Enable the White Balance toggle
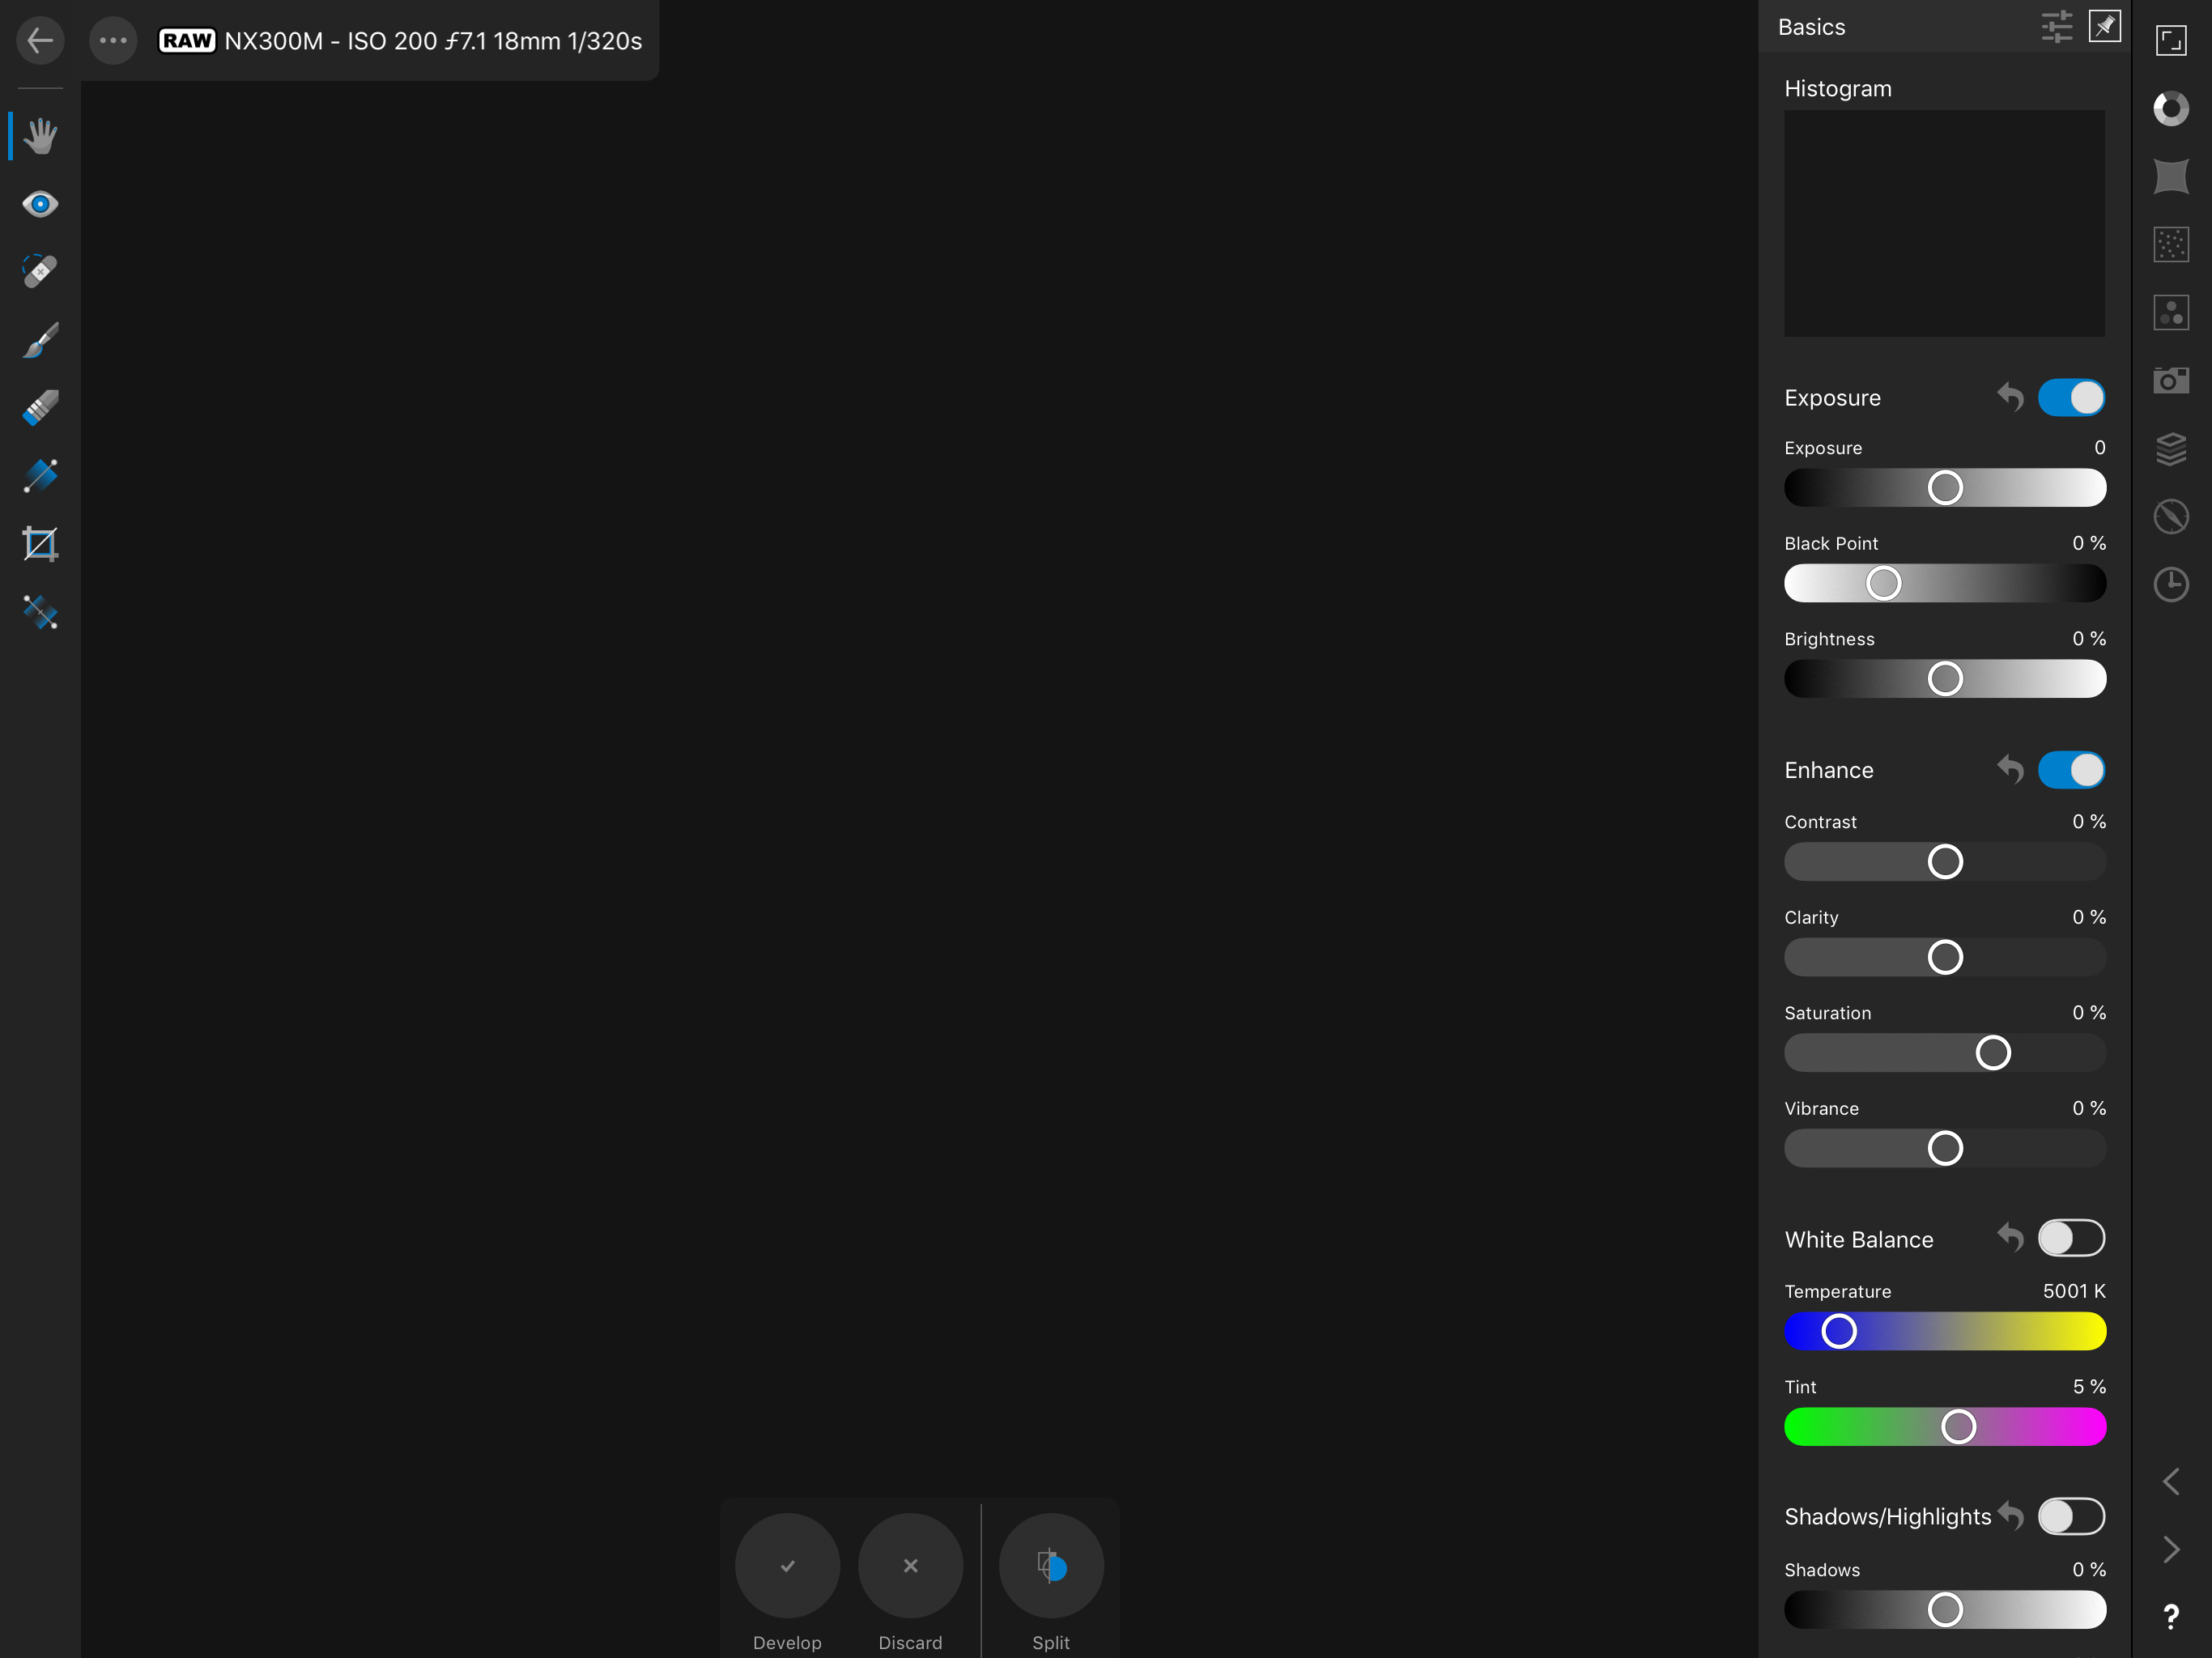This screenshot has height=1658, width=2212. pyautogui.click(x=2071, y=1239)
